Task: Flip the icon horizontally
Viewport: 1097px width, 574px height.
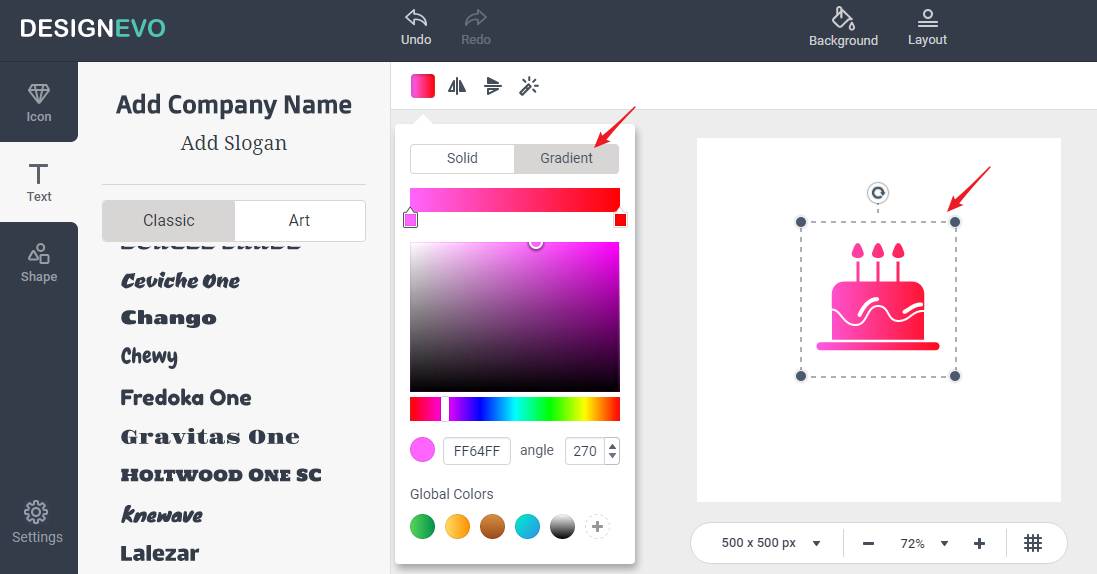Action: 457,86
